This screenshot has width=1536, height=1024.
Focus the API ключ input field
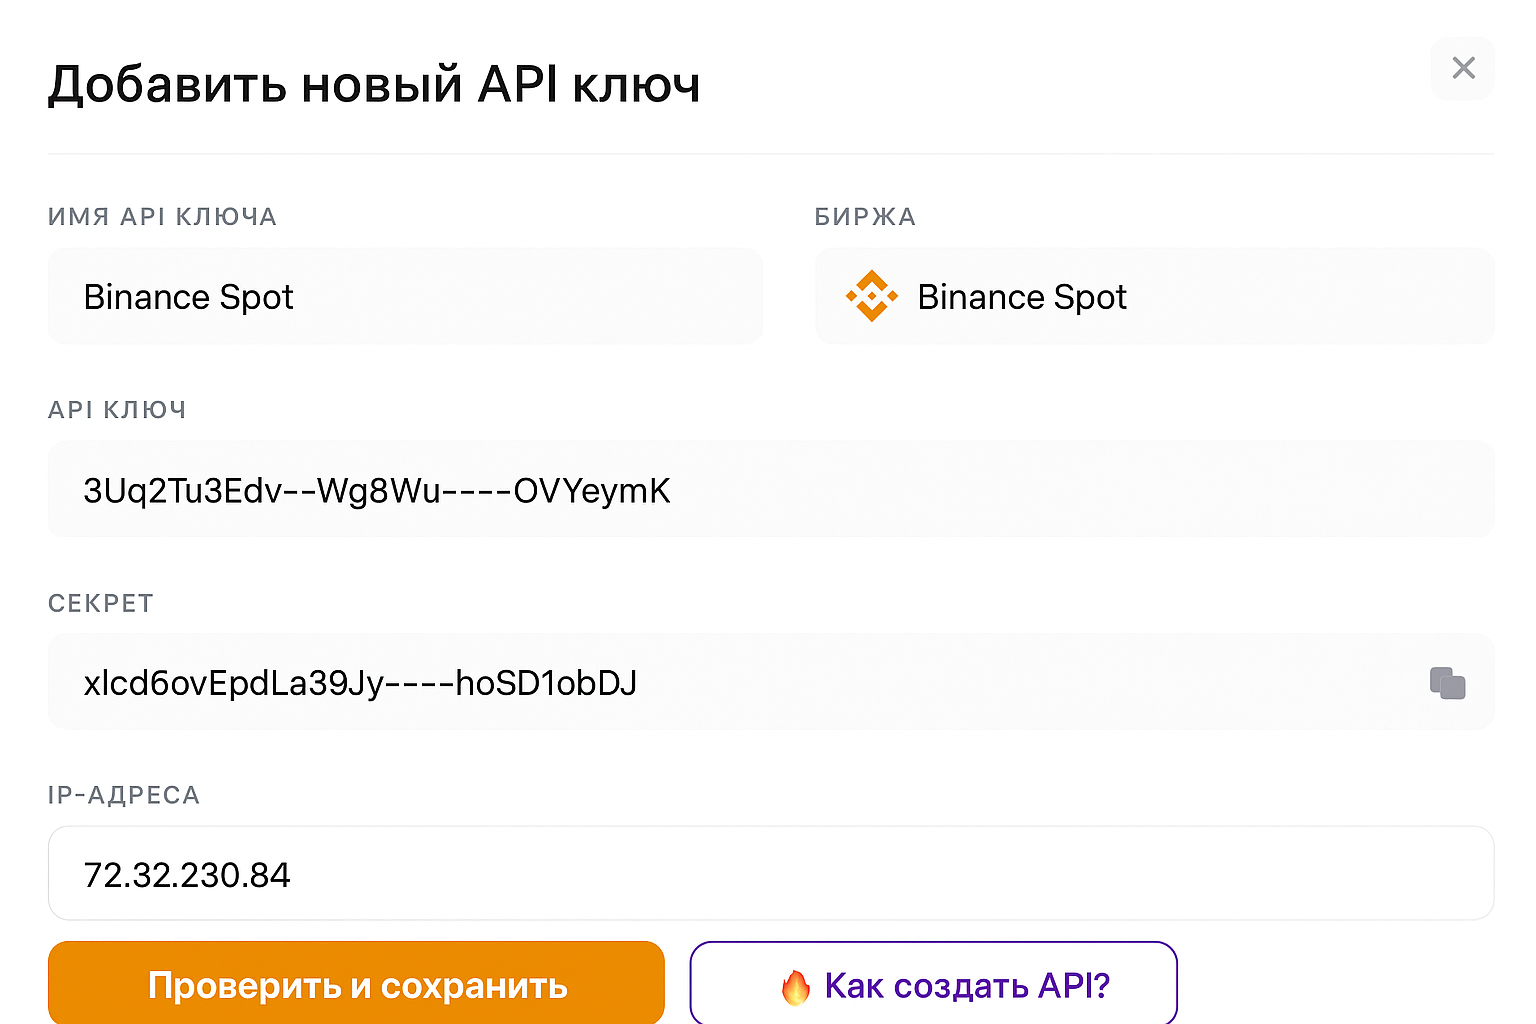771,489
